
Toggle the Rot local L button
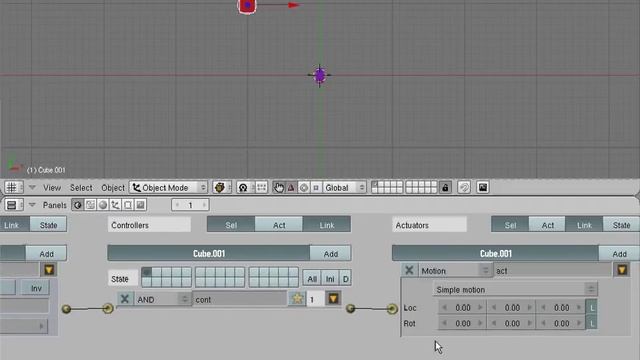tap(591, 323)
